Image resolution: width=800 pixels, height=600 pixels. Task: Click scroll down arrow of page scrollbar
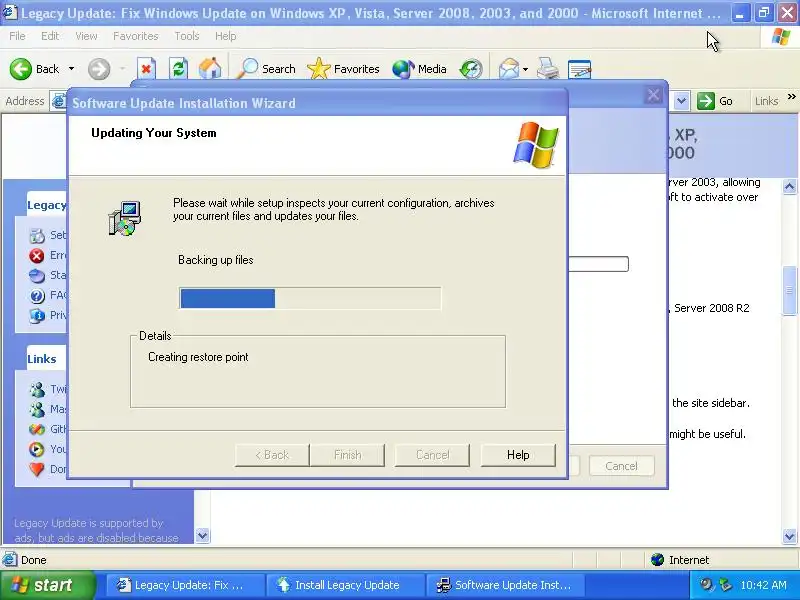click(x=789, y=536)
